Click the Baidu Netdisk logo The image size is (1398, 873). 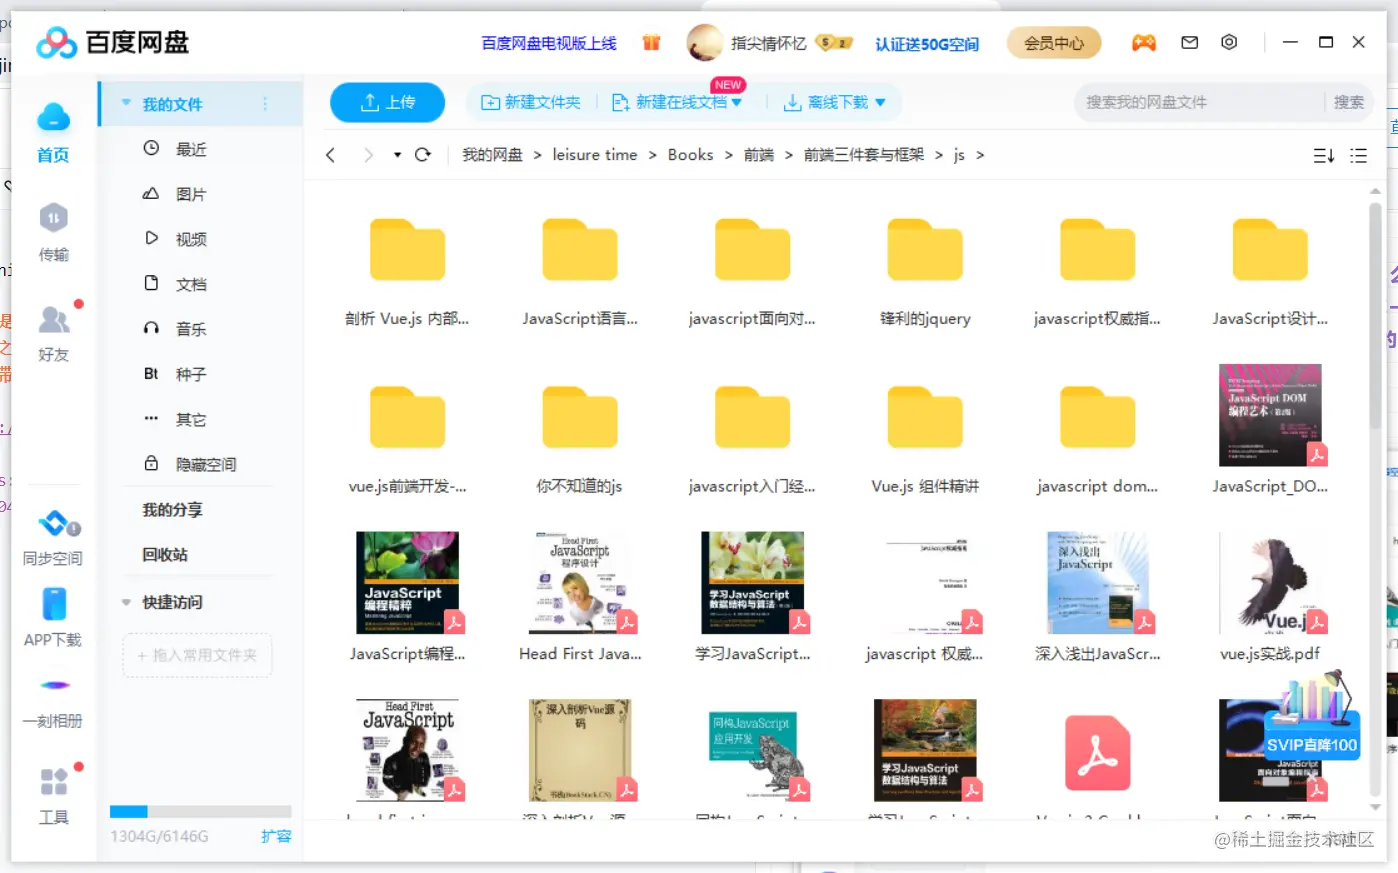(x=112, y=42)
